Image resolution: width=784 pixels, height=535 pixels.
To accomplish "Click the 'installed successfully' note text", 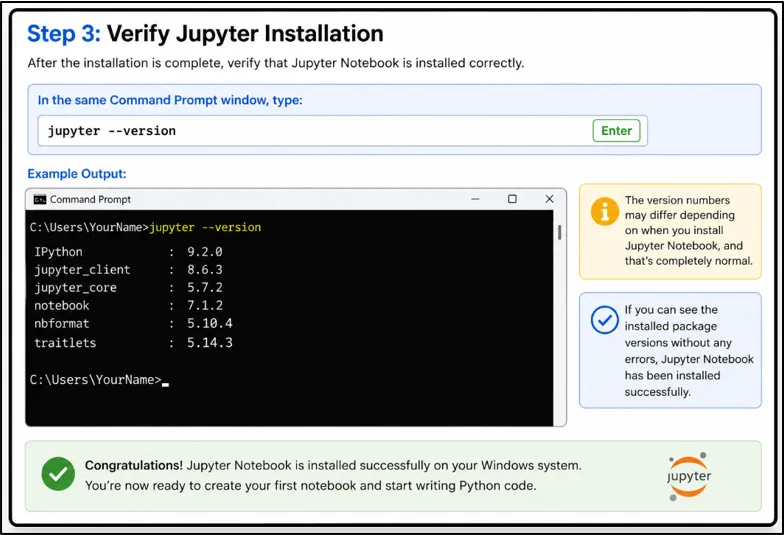I will click(x=688, y=350).
